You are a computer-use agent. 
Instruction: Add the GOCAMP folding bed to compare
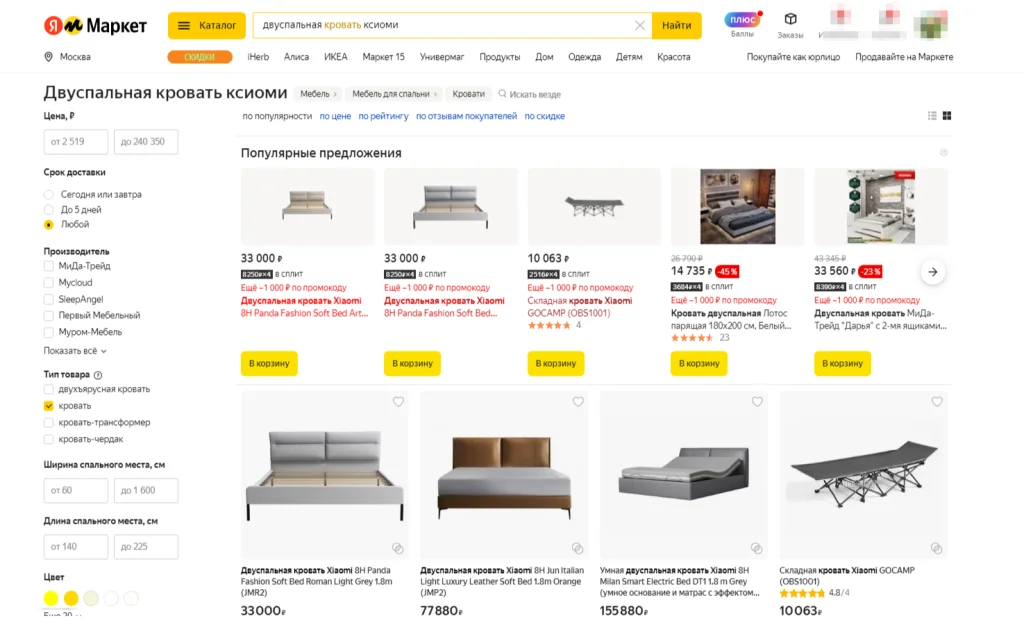pyautogui.click(x=936, y=548)
